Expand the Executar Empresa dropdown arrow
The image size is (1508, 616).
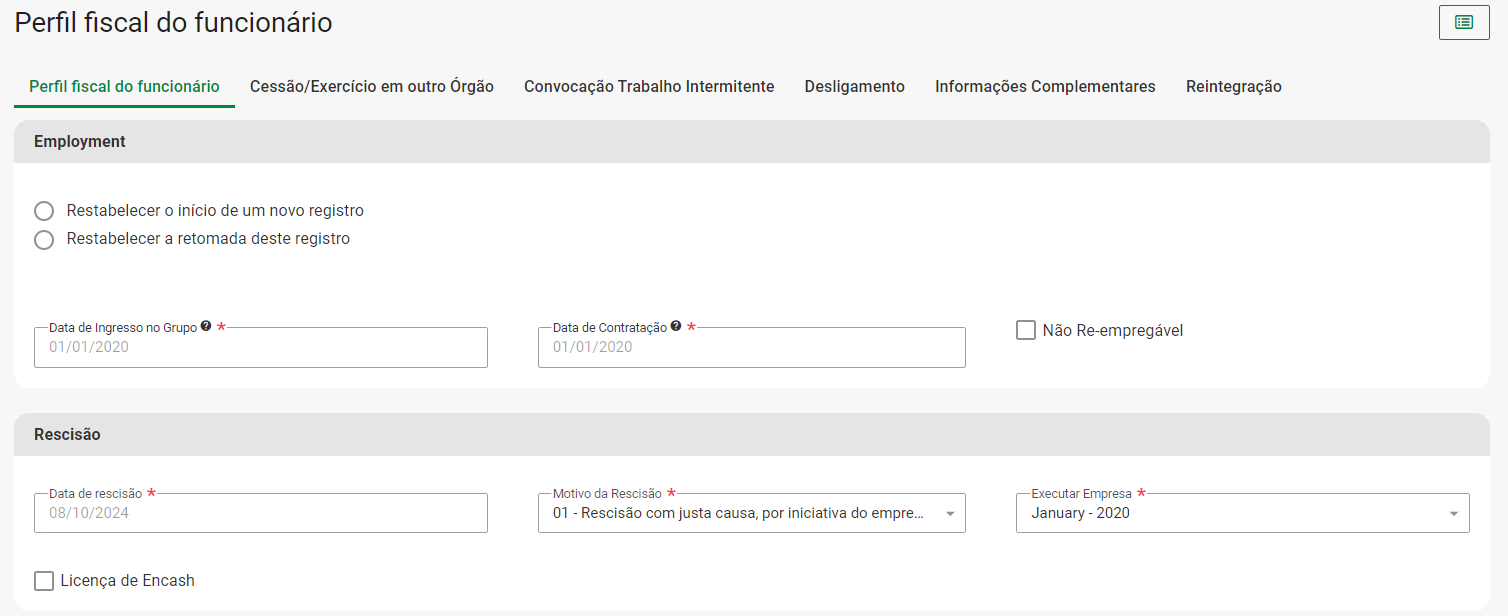(x=1452, y=514)
